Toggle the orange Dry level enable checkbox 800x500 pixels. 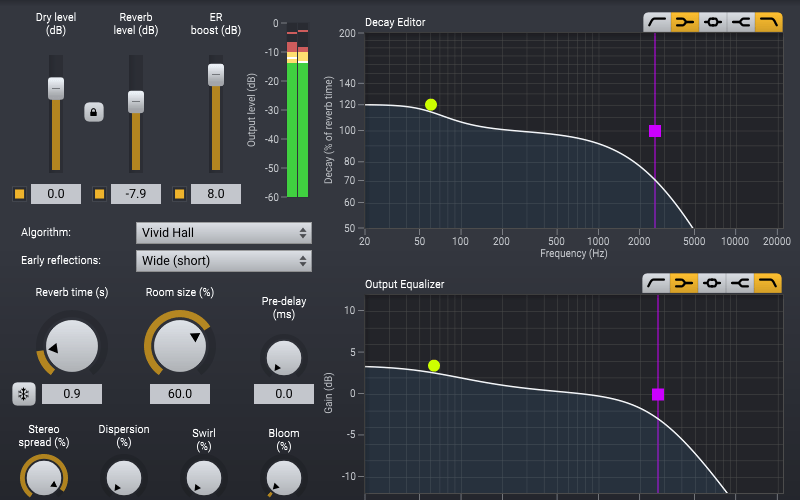(19, 194)
